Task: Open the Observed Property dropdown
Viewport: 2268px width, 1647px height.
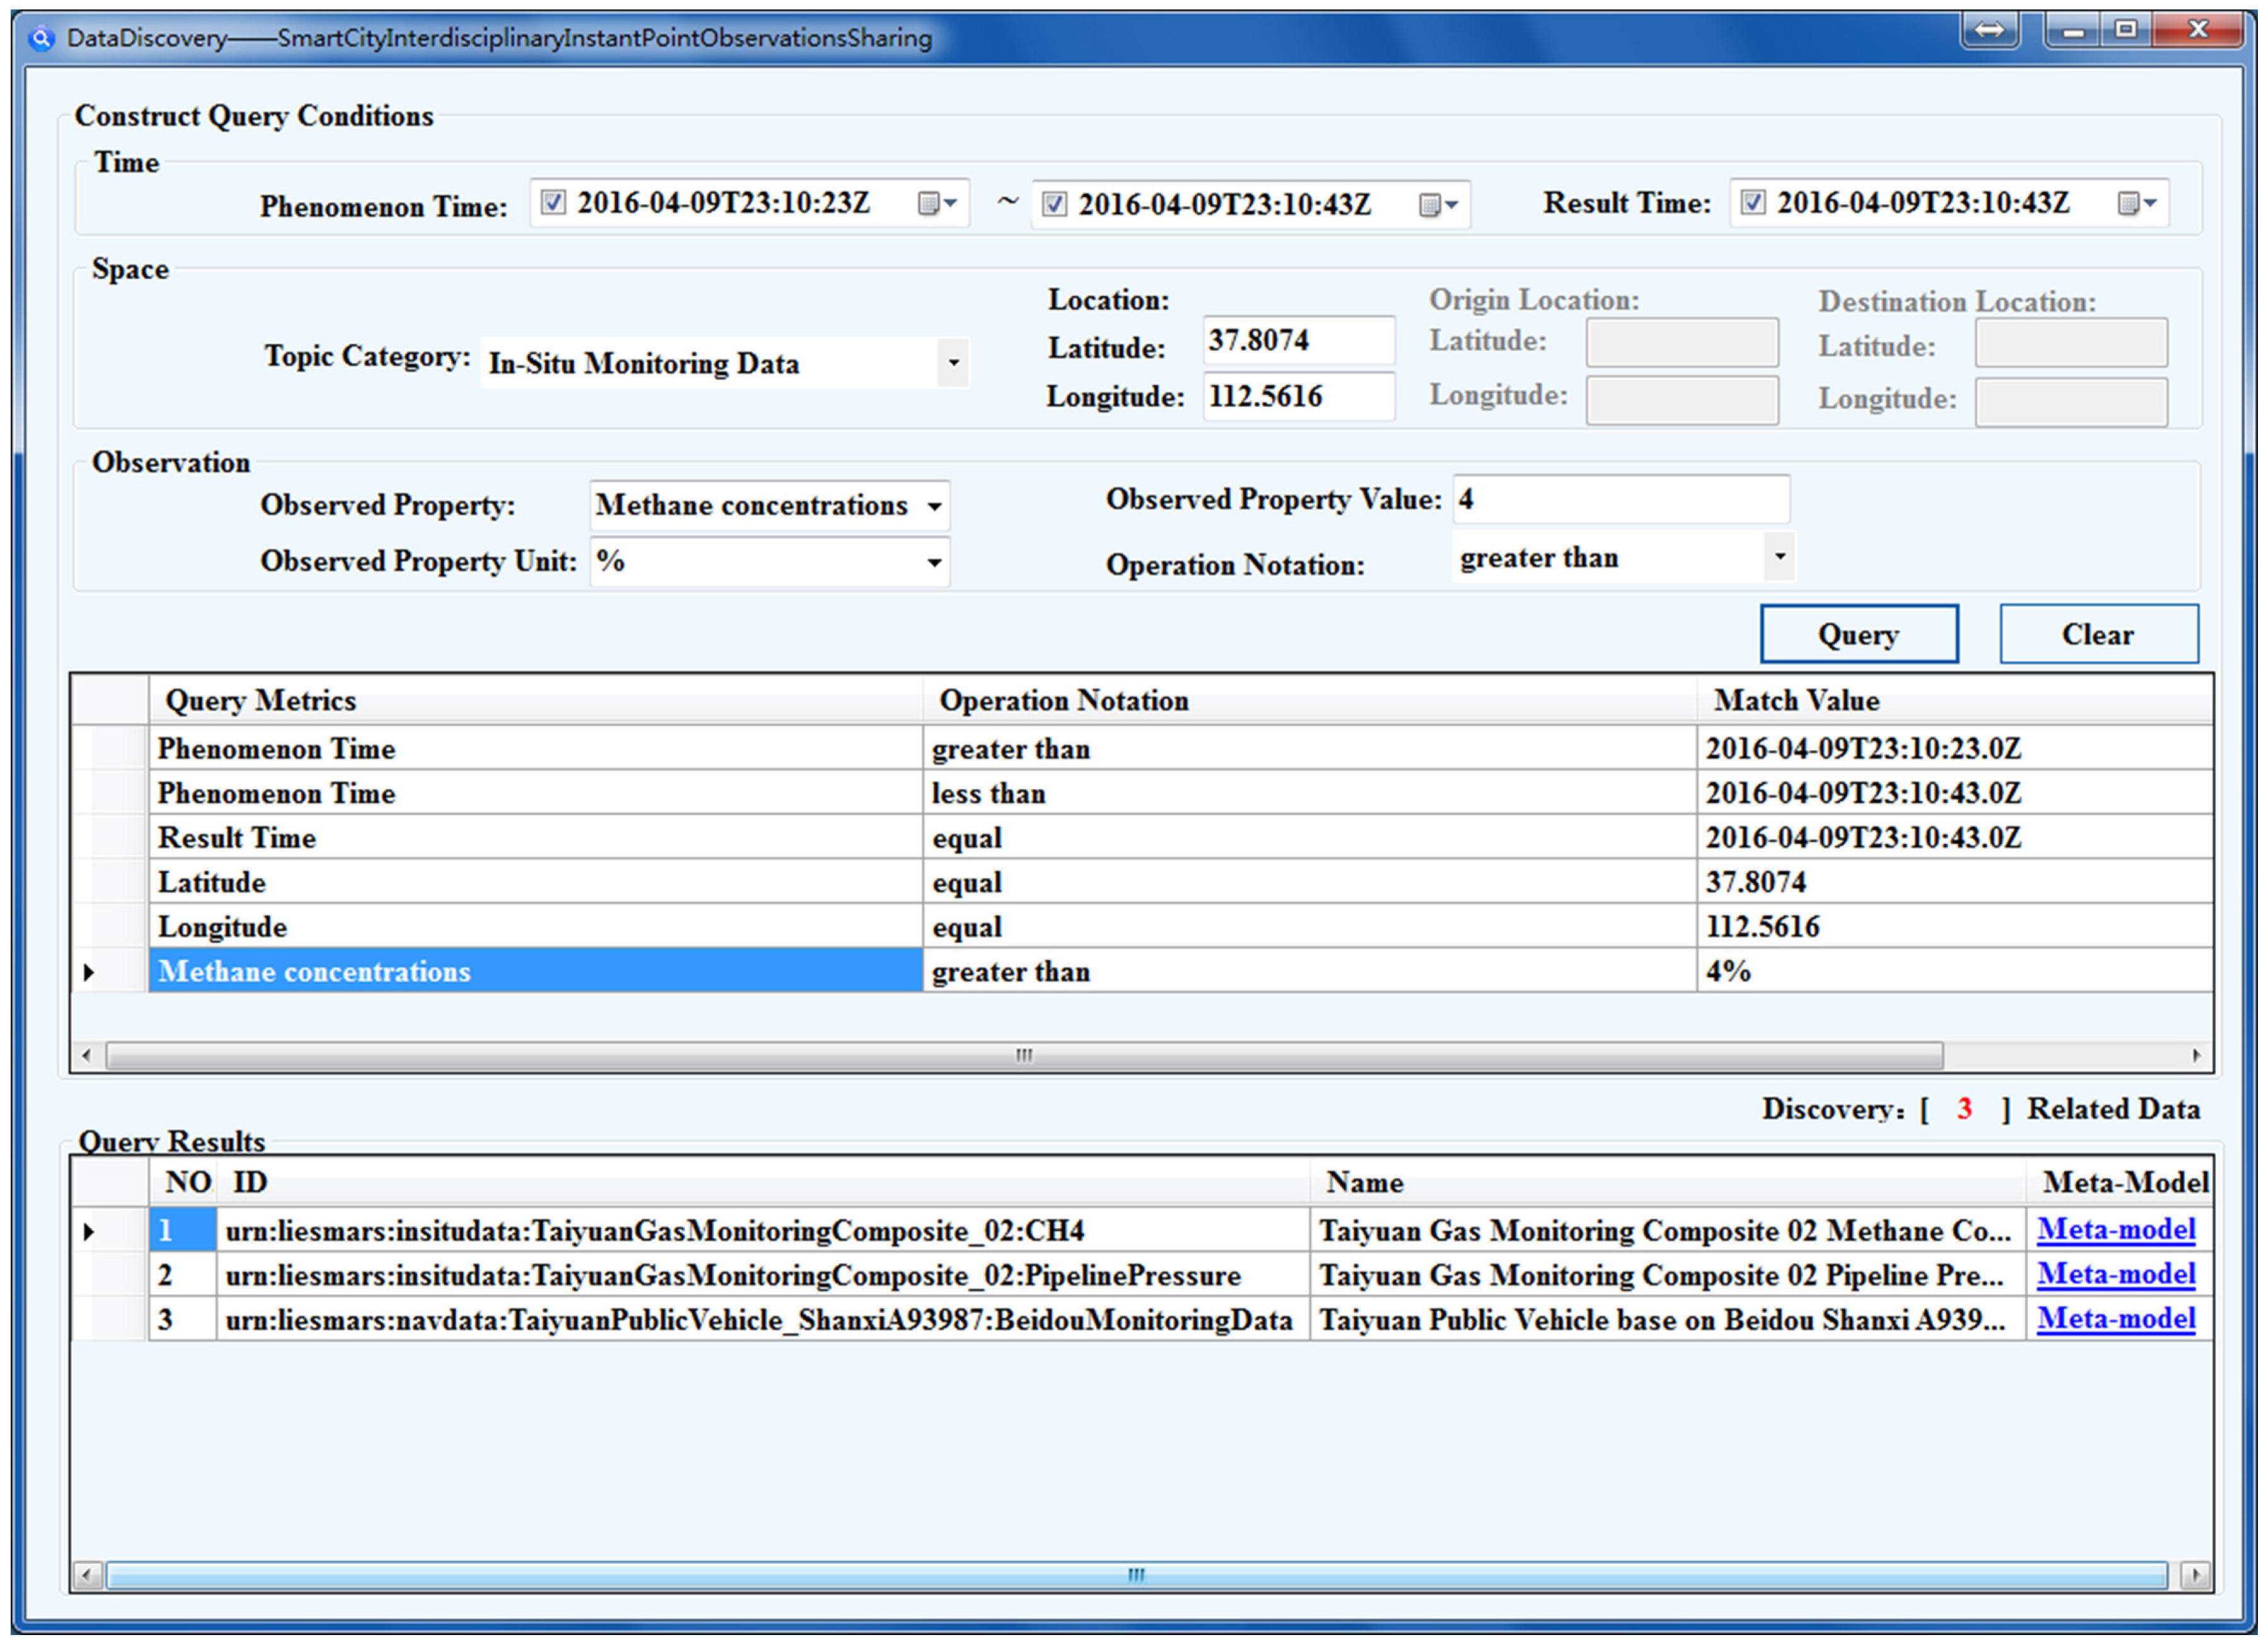Action: click(934, 506)
